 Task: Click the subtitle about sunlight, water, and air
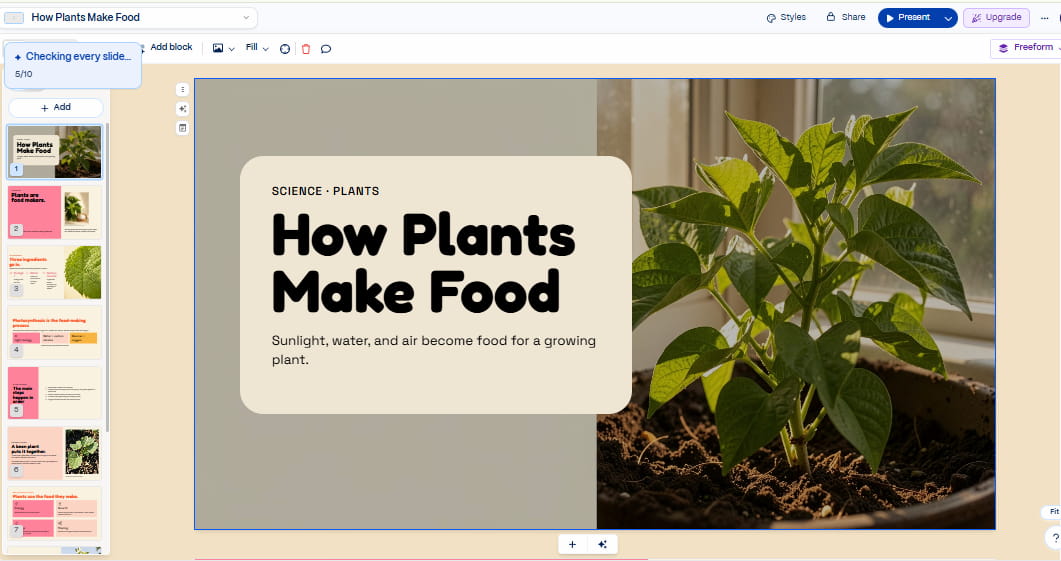(x=434, y=350)
